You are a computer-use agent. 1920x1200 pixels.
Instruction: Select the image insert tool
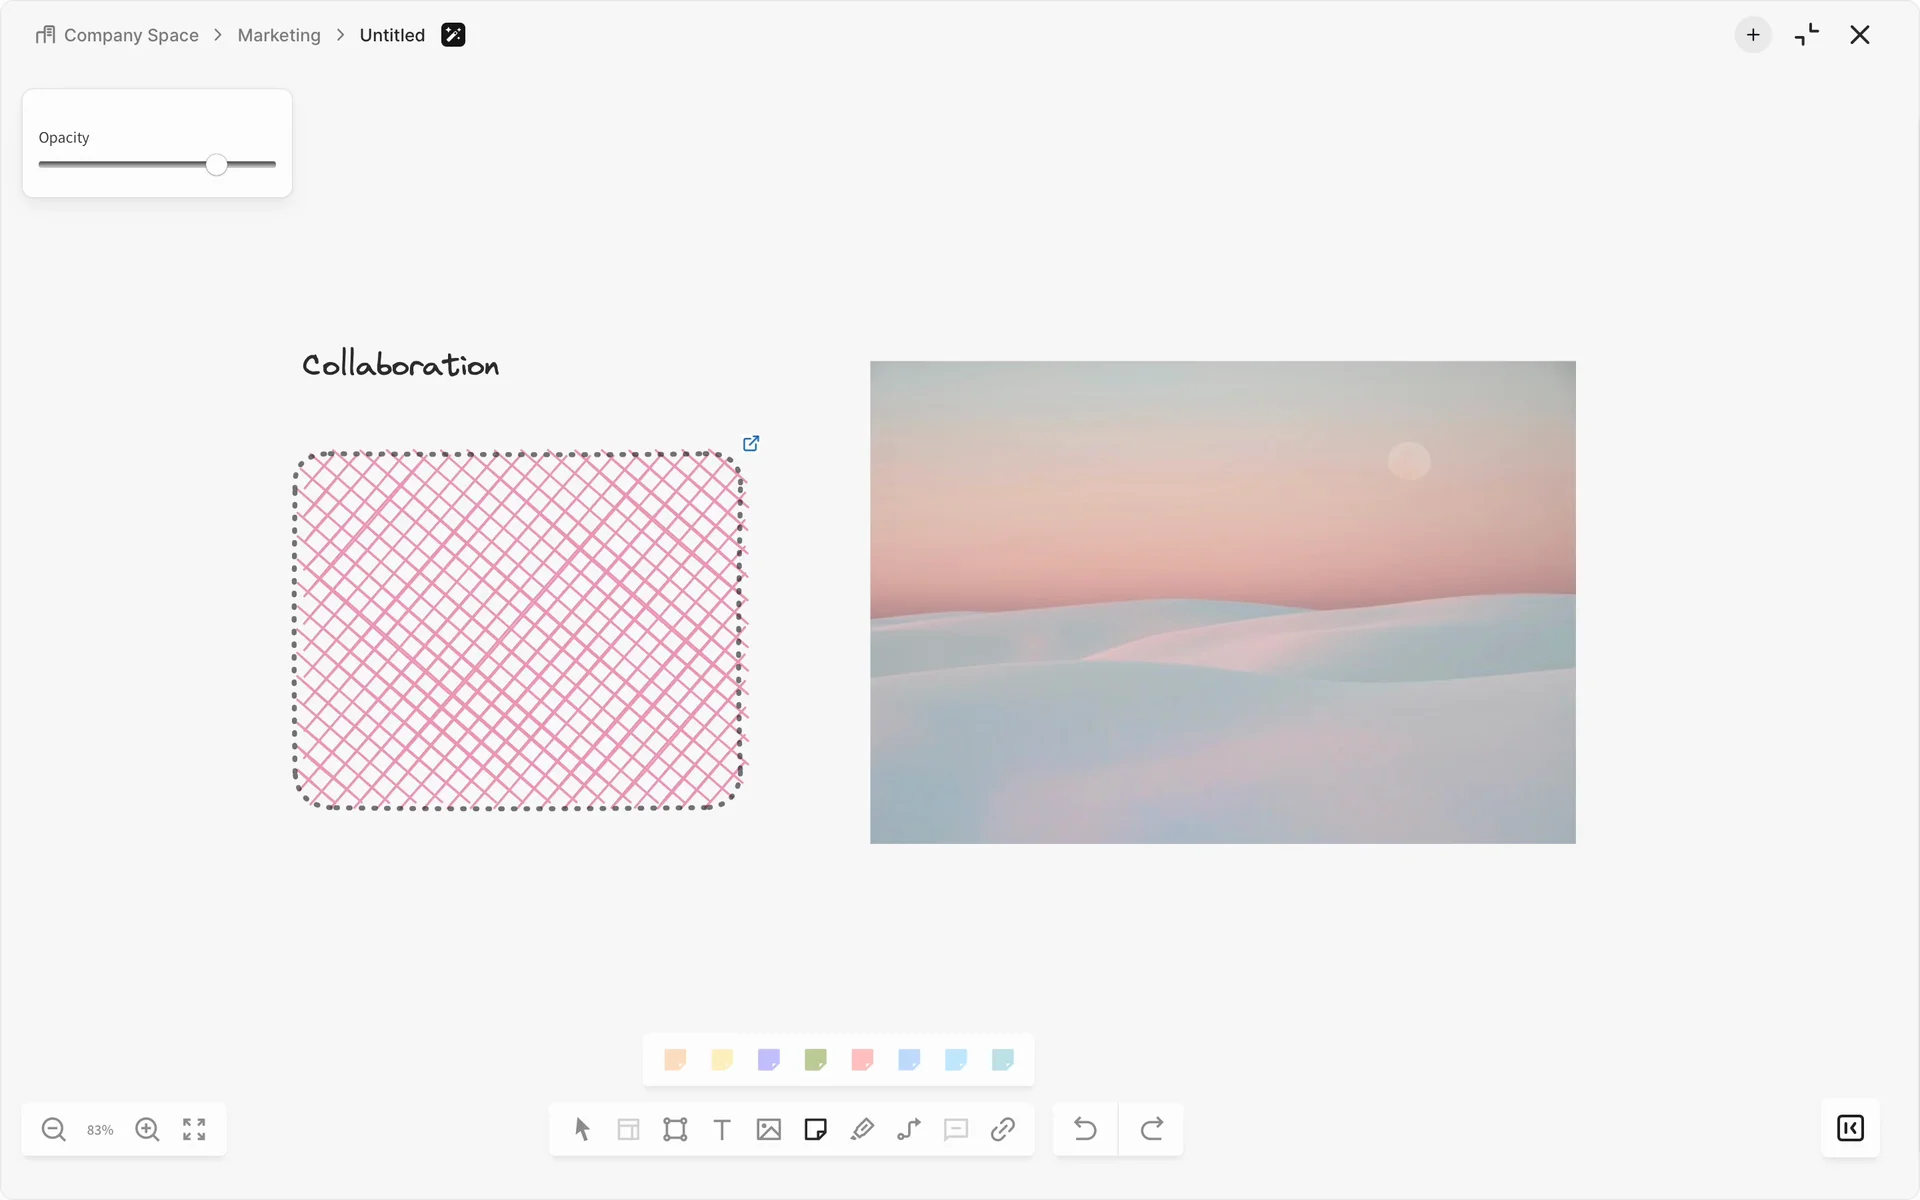point(768,1129)
